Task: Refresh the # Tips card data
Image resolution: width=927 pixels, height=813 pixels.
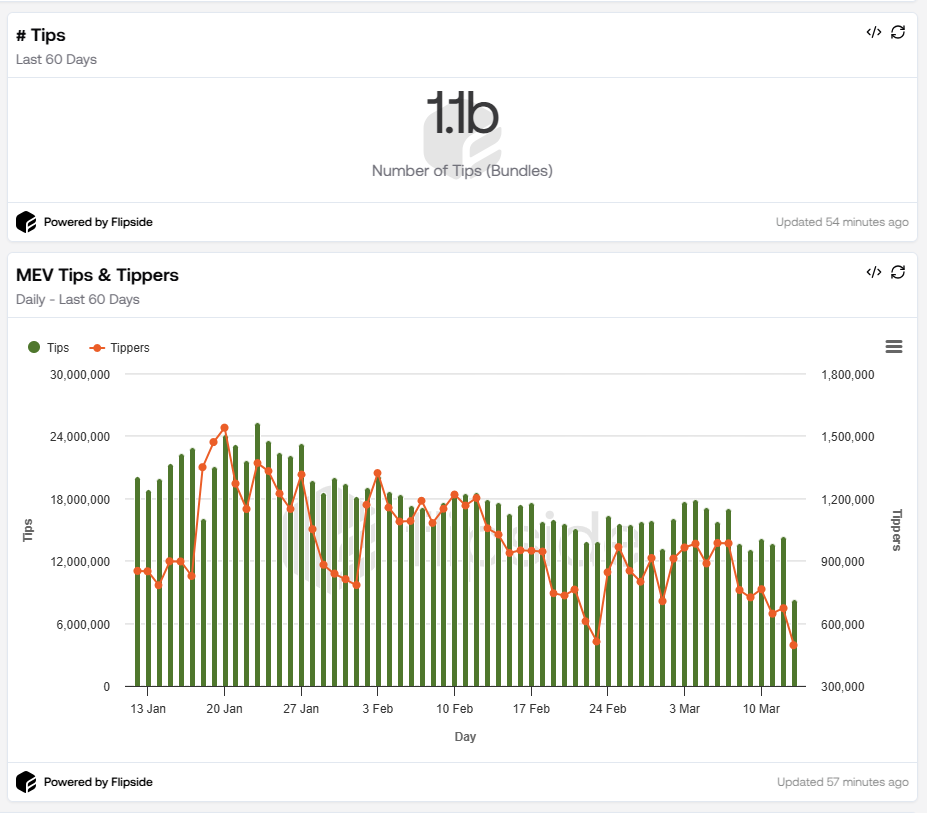Action: 898,32
